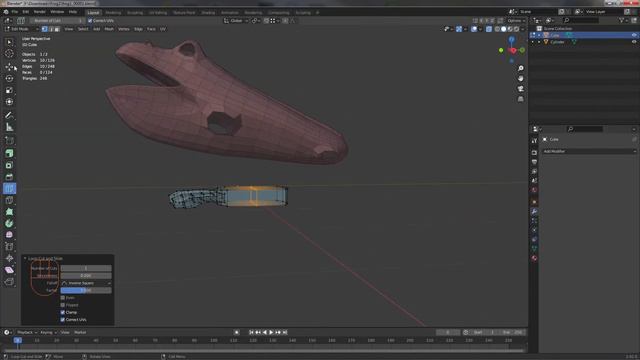
Task: Collapse the Loop Cut and Slide panel
Action: click(25, 258)
